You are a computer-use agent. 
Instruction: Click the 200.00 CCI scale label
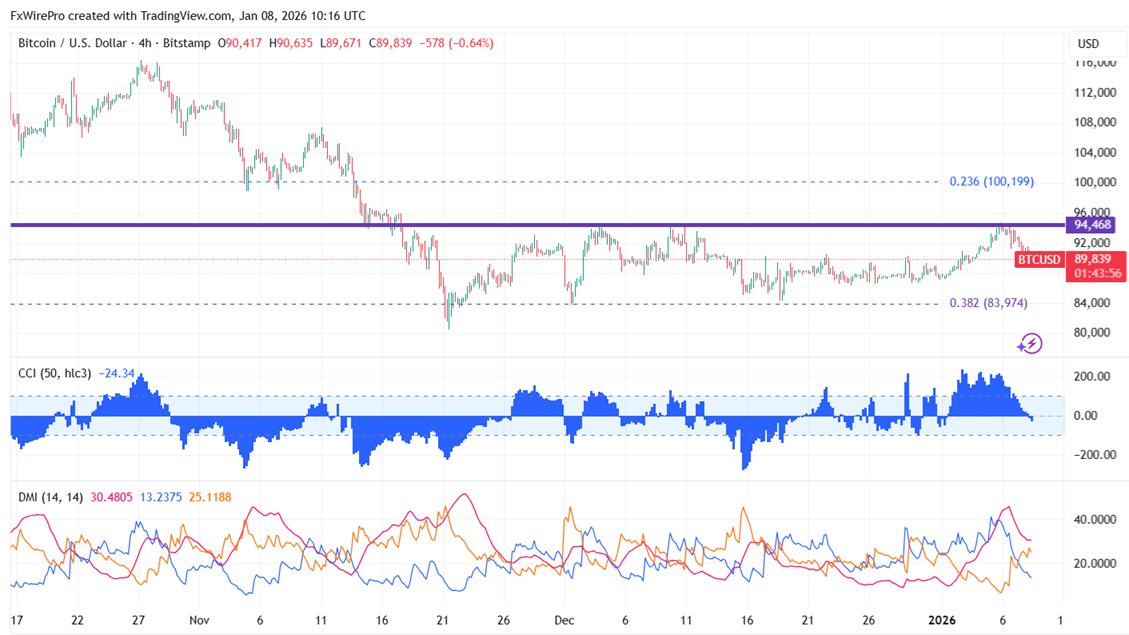pos(1092,377)
